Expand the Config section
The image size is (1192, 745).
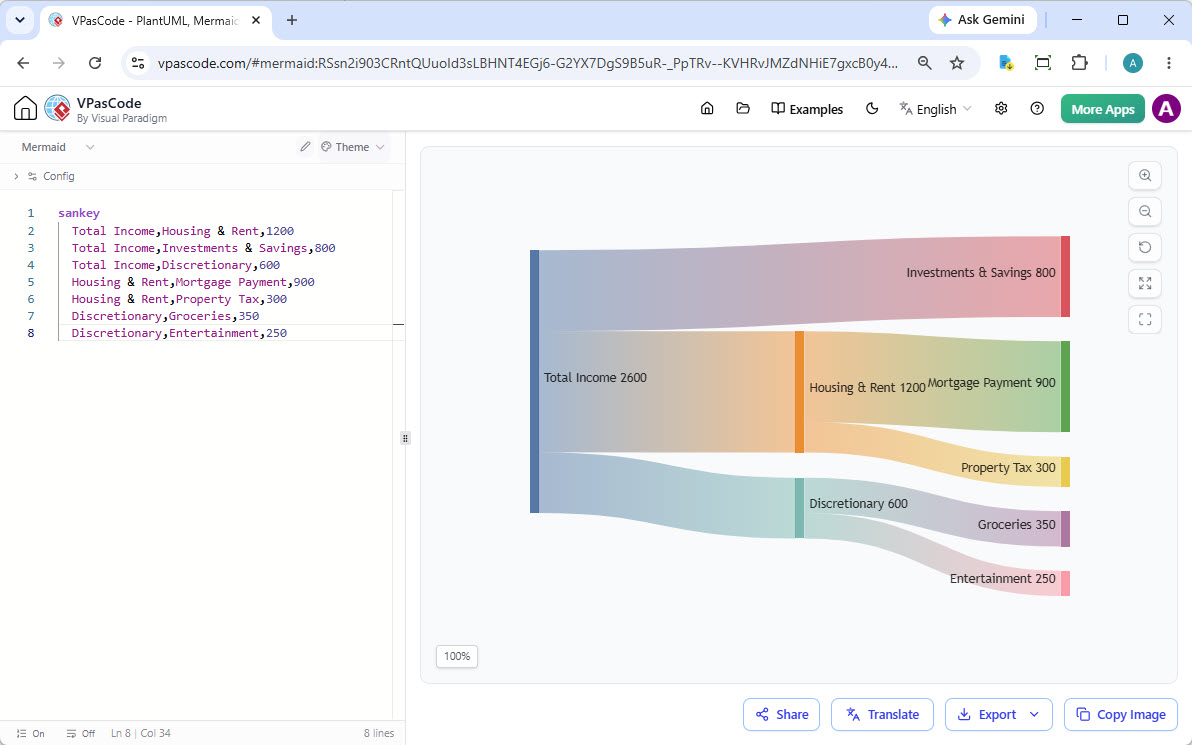[x=45, y=176]
